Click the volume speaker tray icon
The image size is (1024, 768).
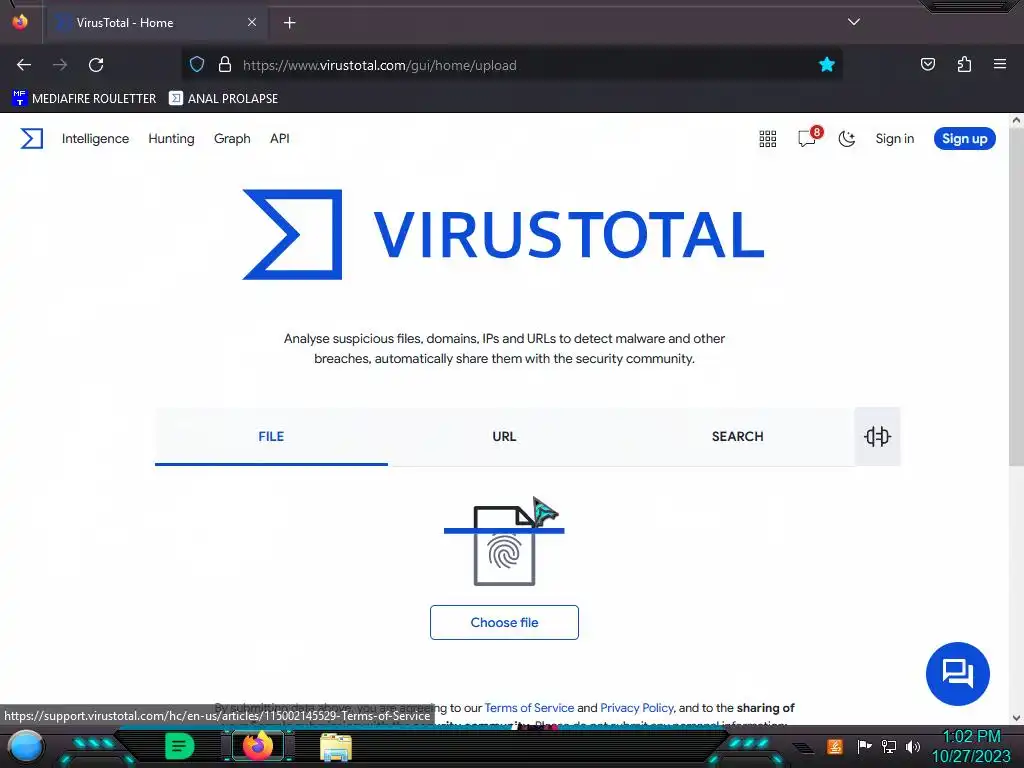[x=912, y=746]
